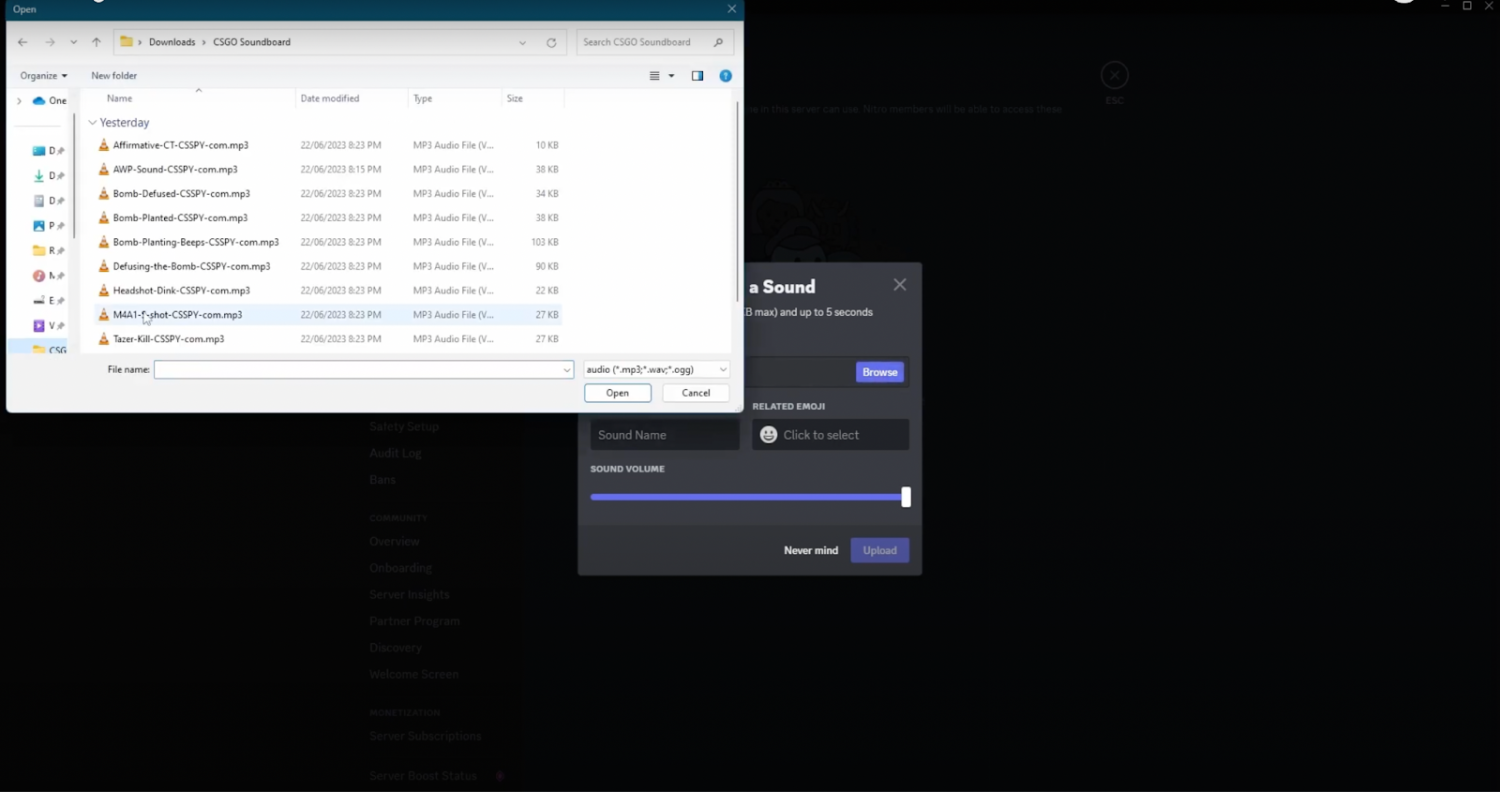Open the Organize menu
Image resolution: width=1500 pixels, height=792 pixels.
click(x=44, y=76)
